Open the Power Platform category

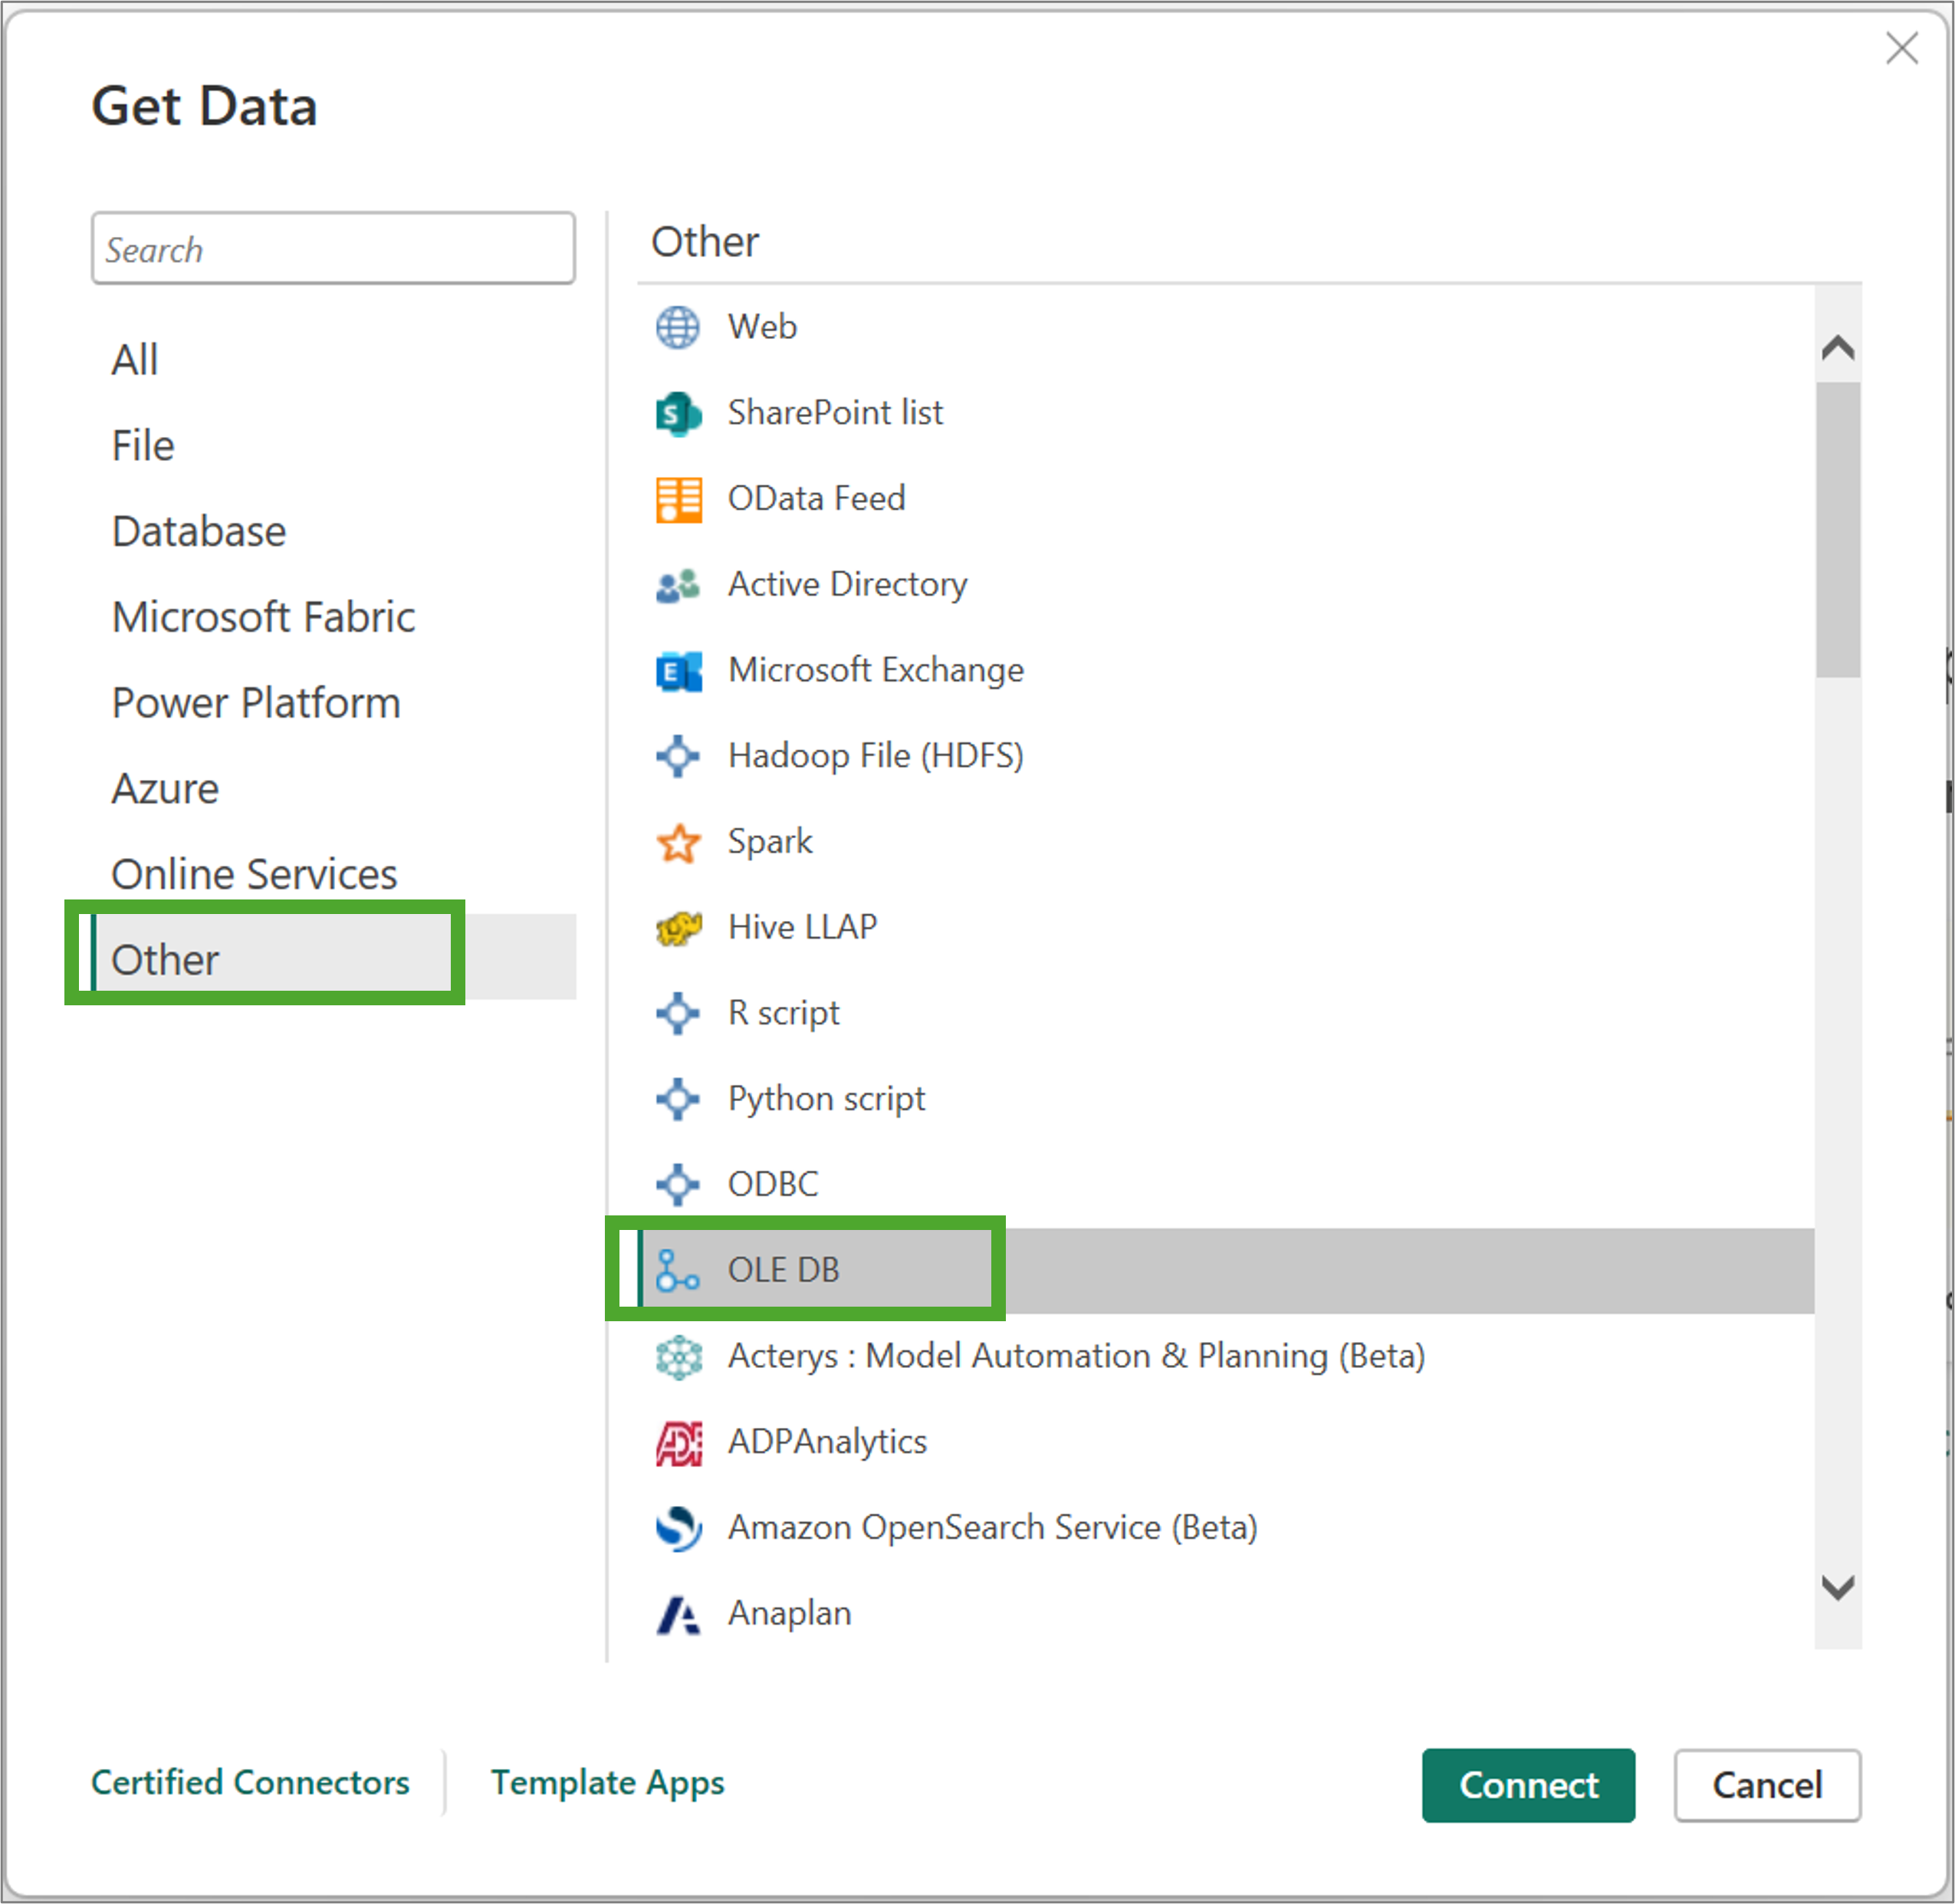256,703
